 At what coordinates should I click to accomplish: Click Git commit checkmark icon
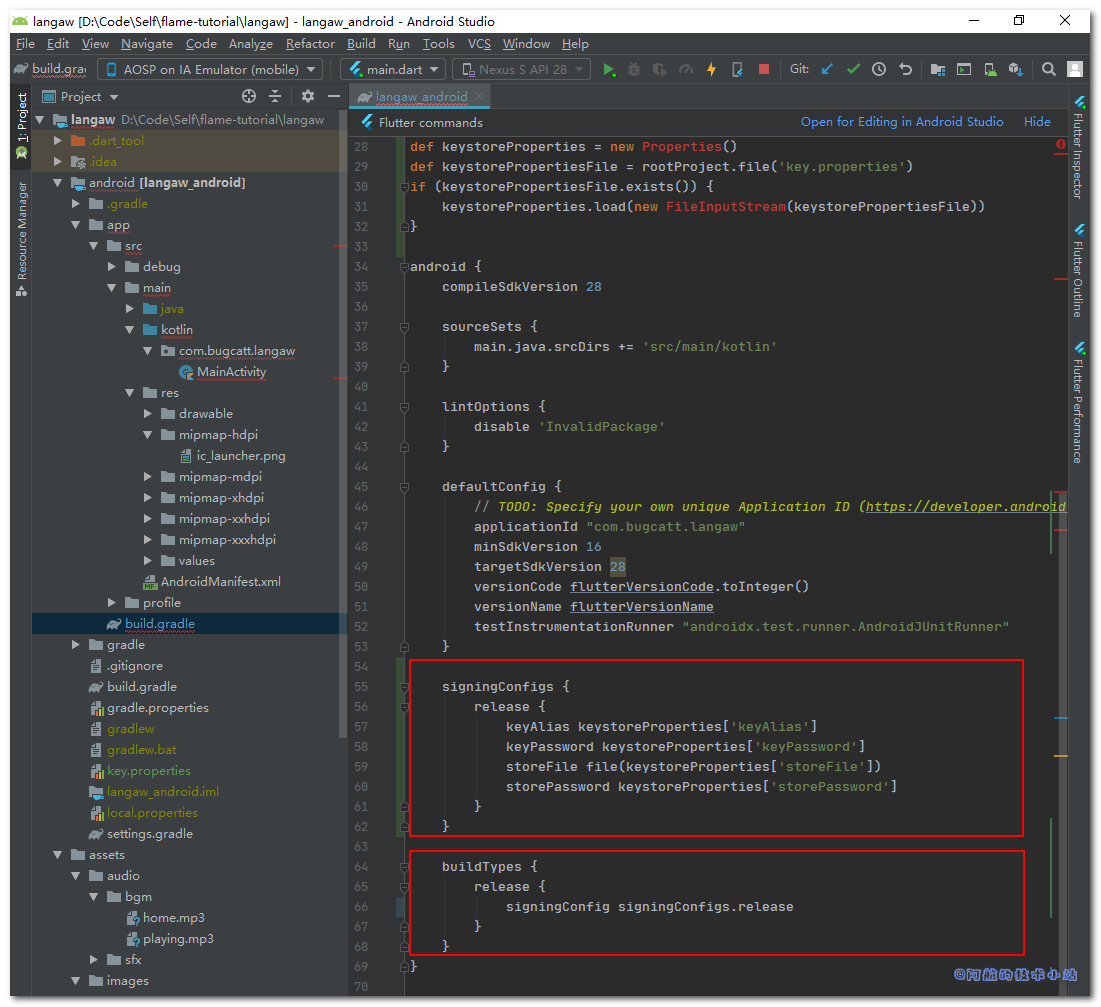click(x=853, y=69)
